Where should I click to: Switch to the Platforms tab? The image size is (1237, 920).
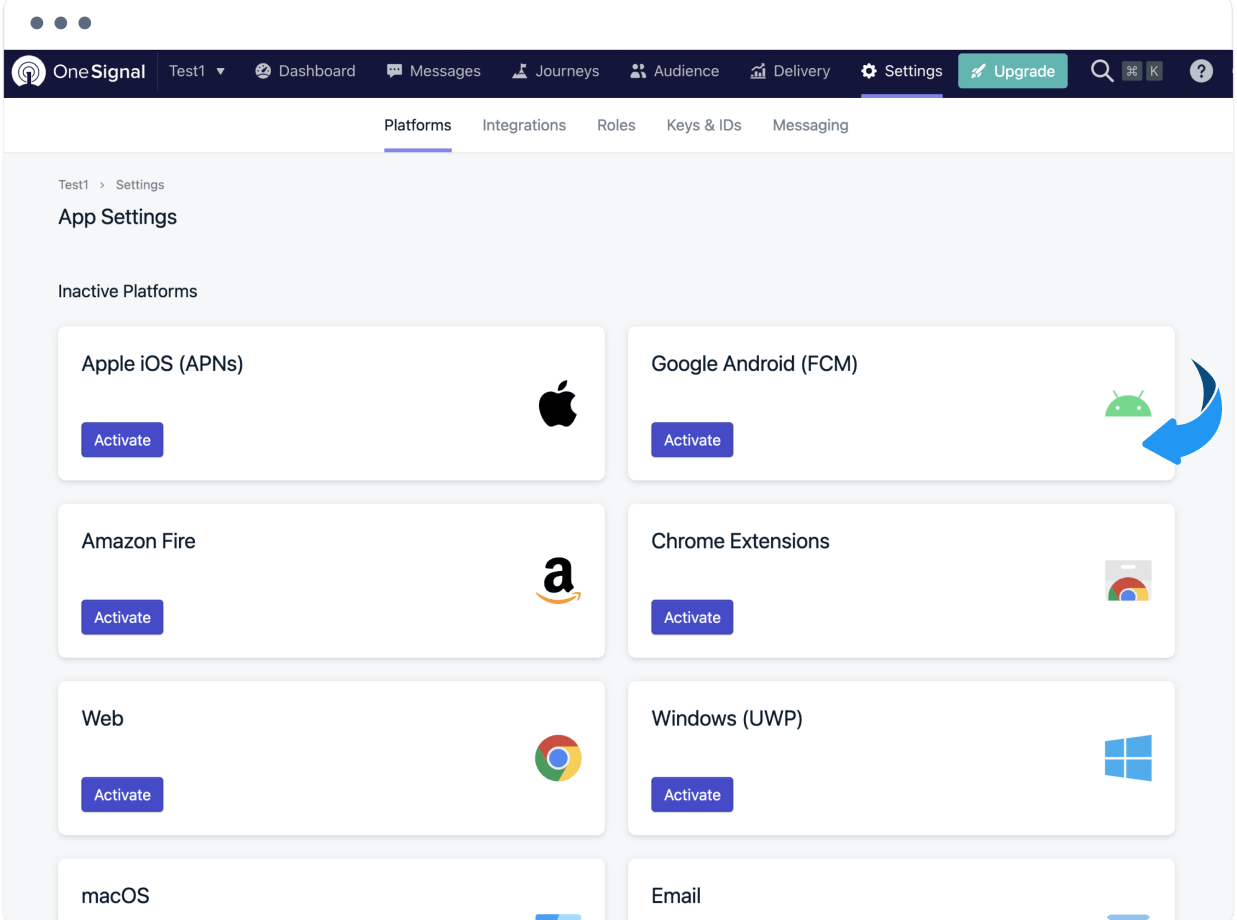tap(418, 125)
